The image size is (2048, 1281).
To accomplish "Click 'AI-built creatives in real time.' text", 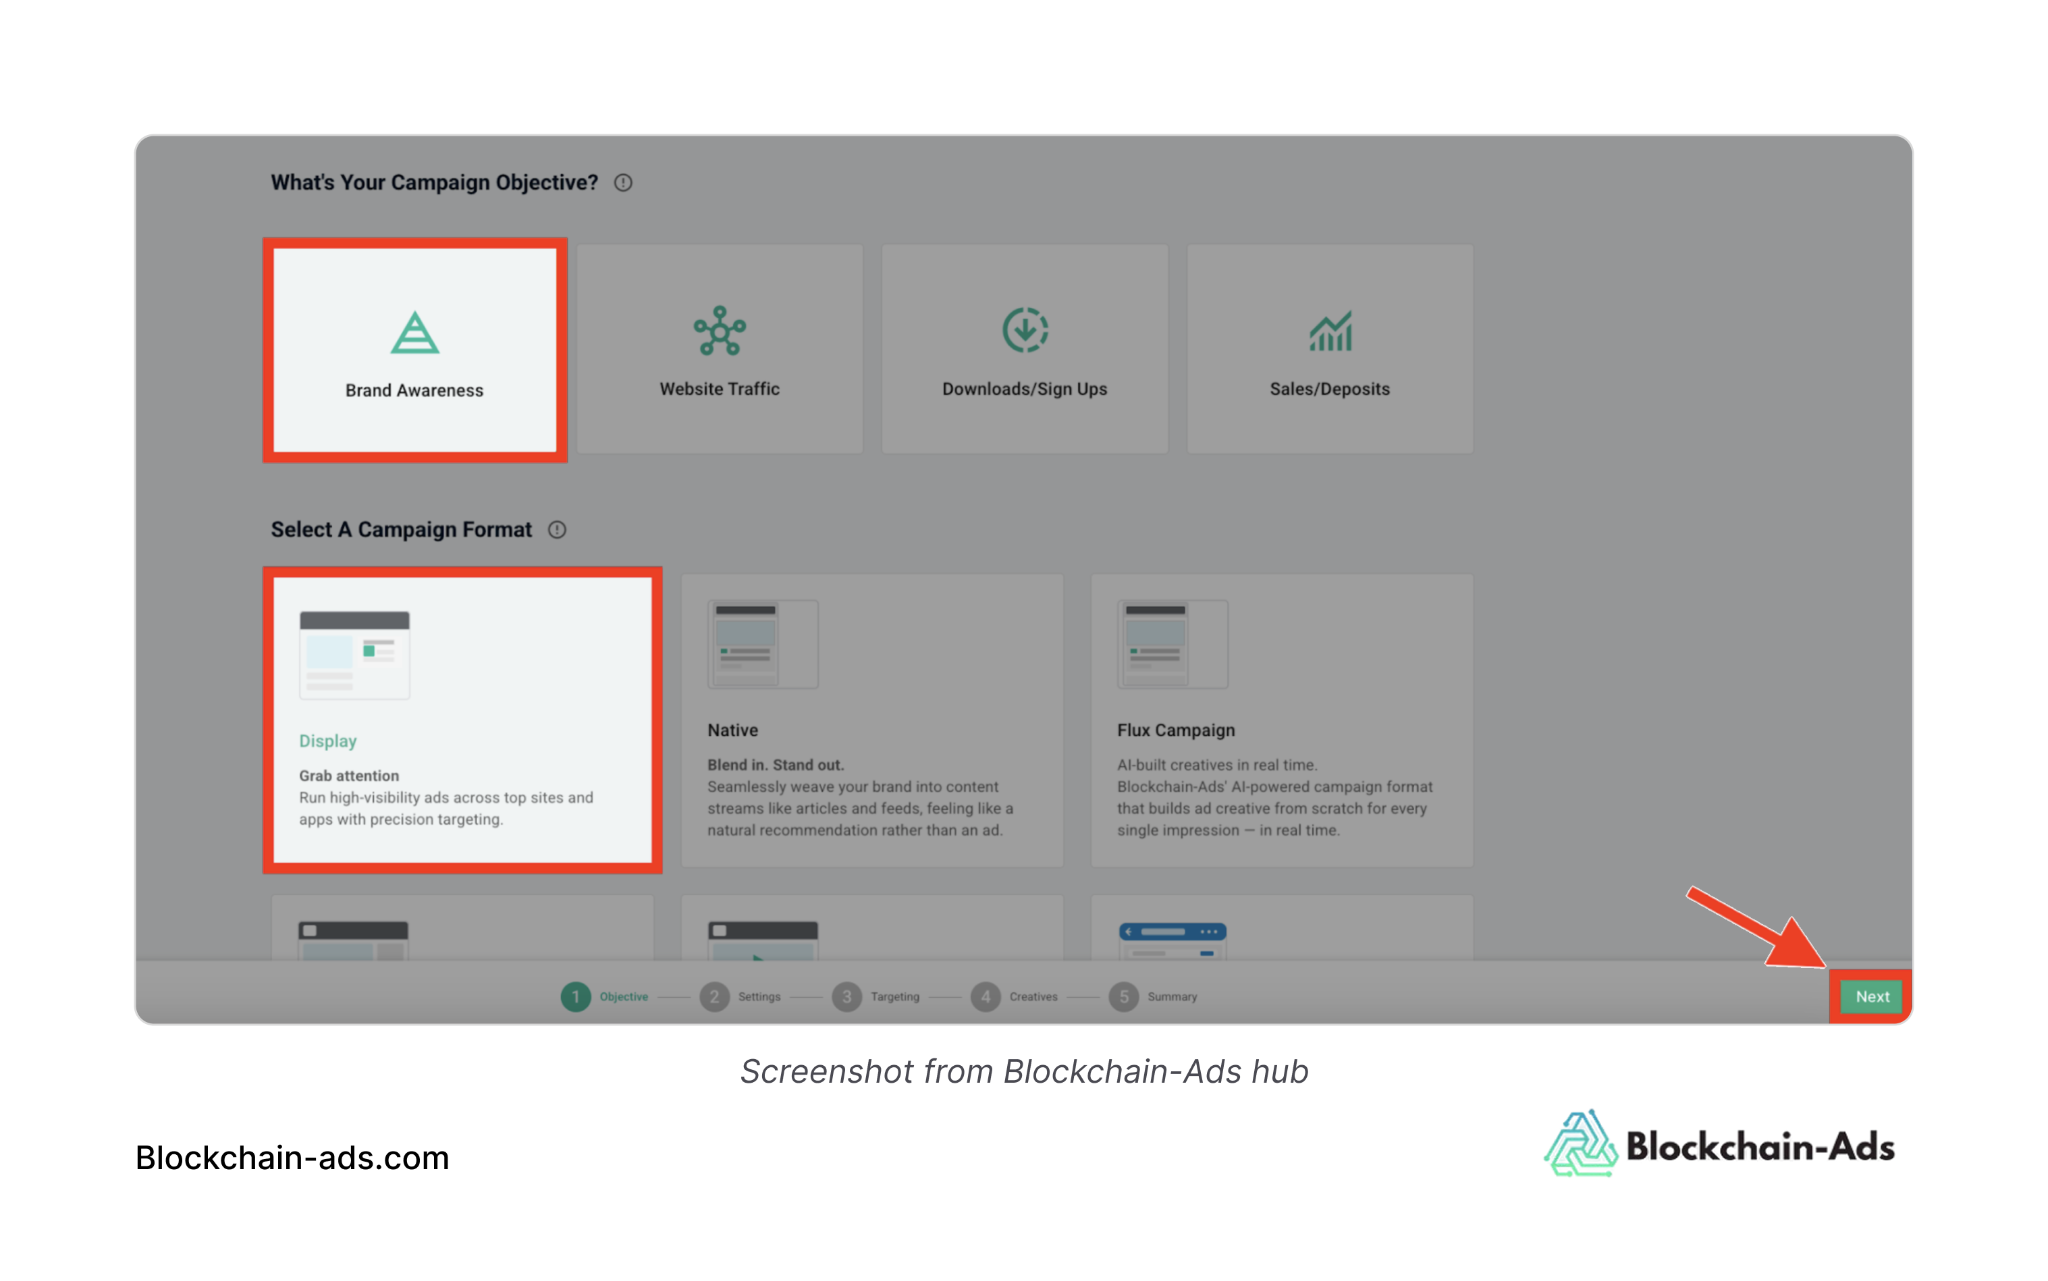I will point(1217,765).
